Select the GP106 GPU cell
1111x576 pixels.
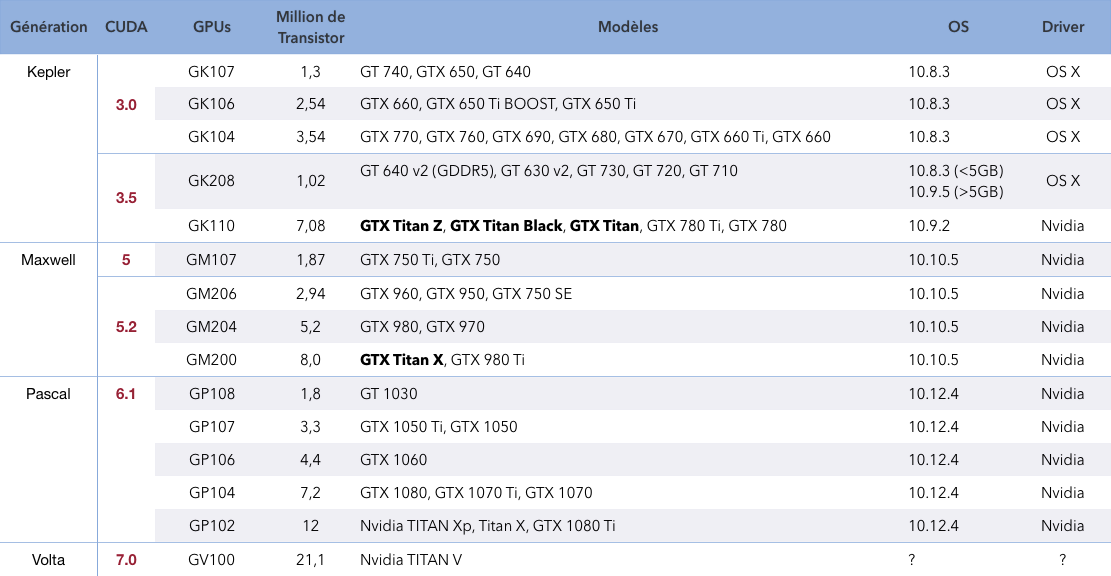click(x=211, y=459)
